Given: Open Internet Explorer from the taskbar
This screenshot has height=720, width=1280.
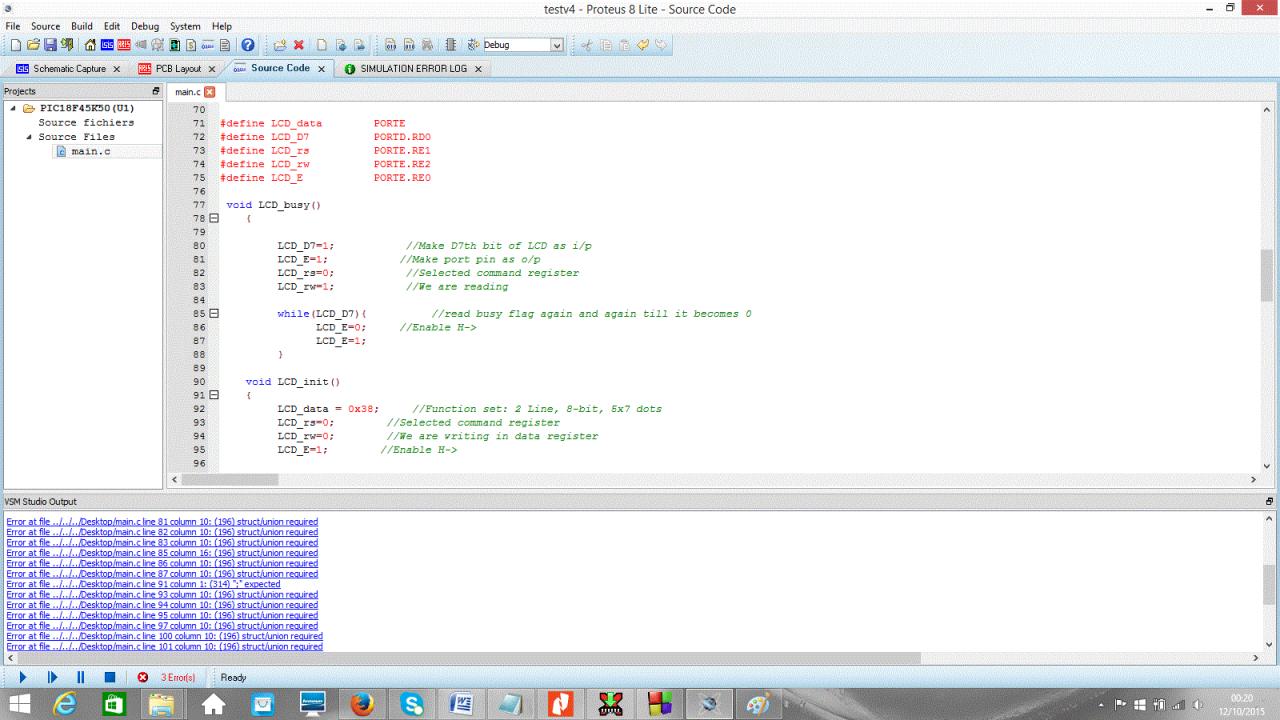Looking at the screenshot, I should tap(66, 704).
